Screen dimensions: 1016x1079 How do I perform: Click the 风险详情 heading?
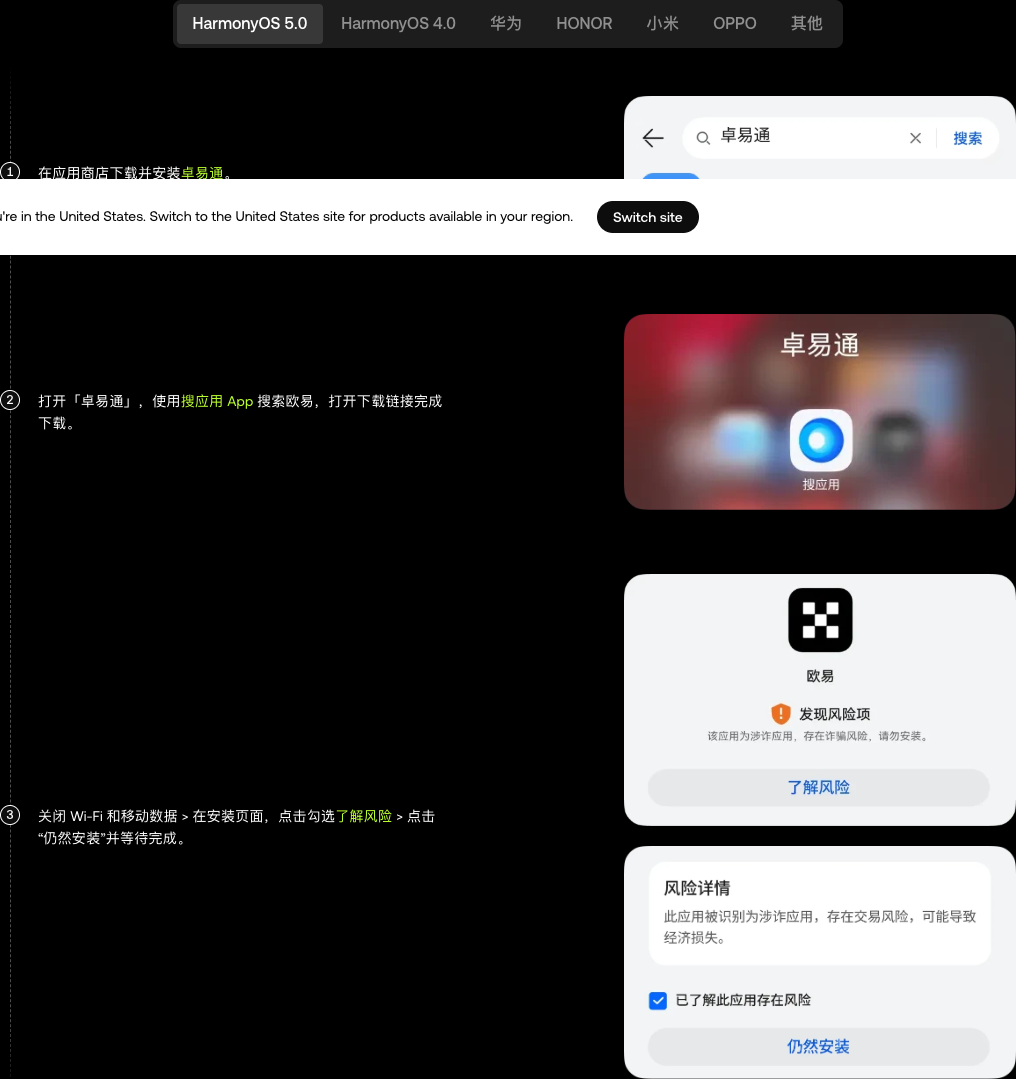click(x=697, y=888)
